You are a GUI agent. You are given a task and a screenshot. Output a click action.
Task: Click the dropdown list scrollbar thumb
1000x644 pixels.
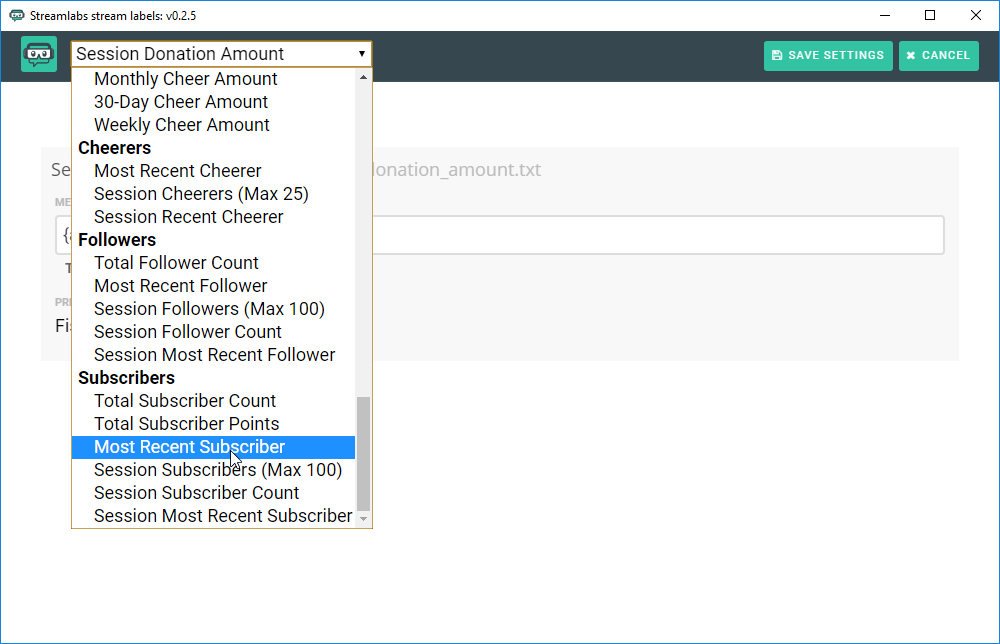pos(364,453)
